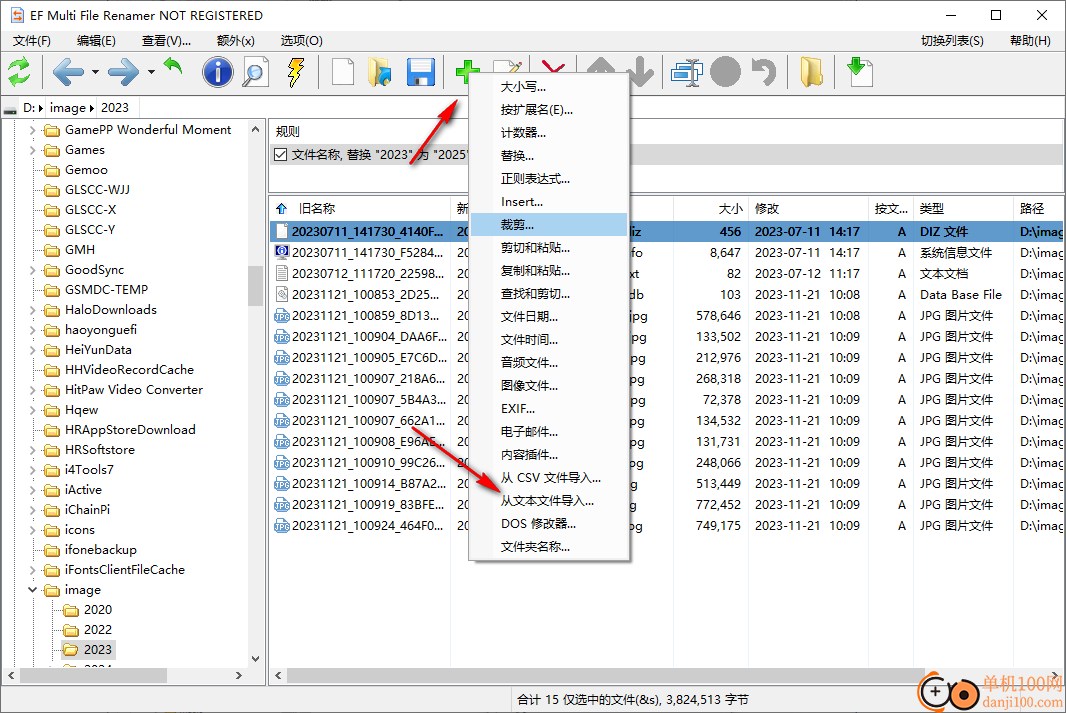
Task: Click the gray circle record icon
Action: (725, 72)
